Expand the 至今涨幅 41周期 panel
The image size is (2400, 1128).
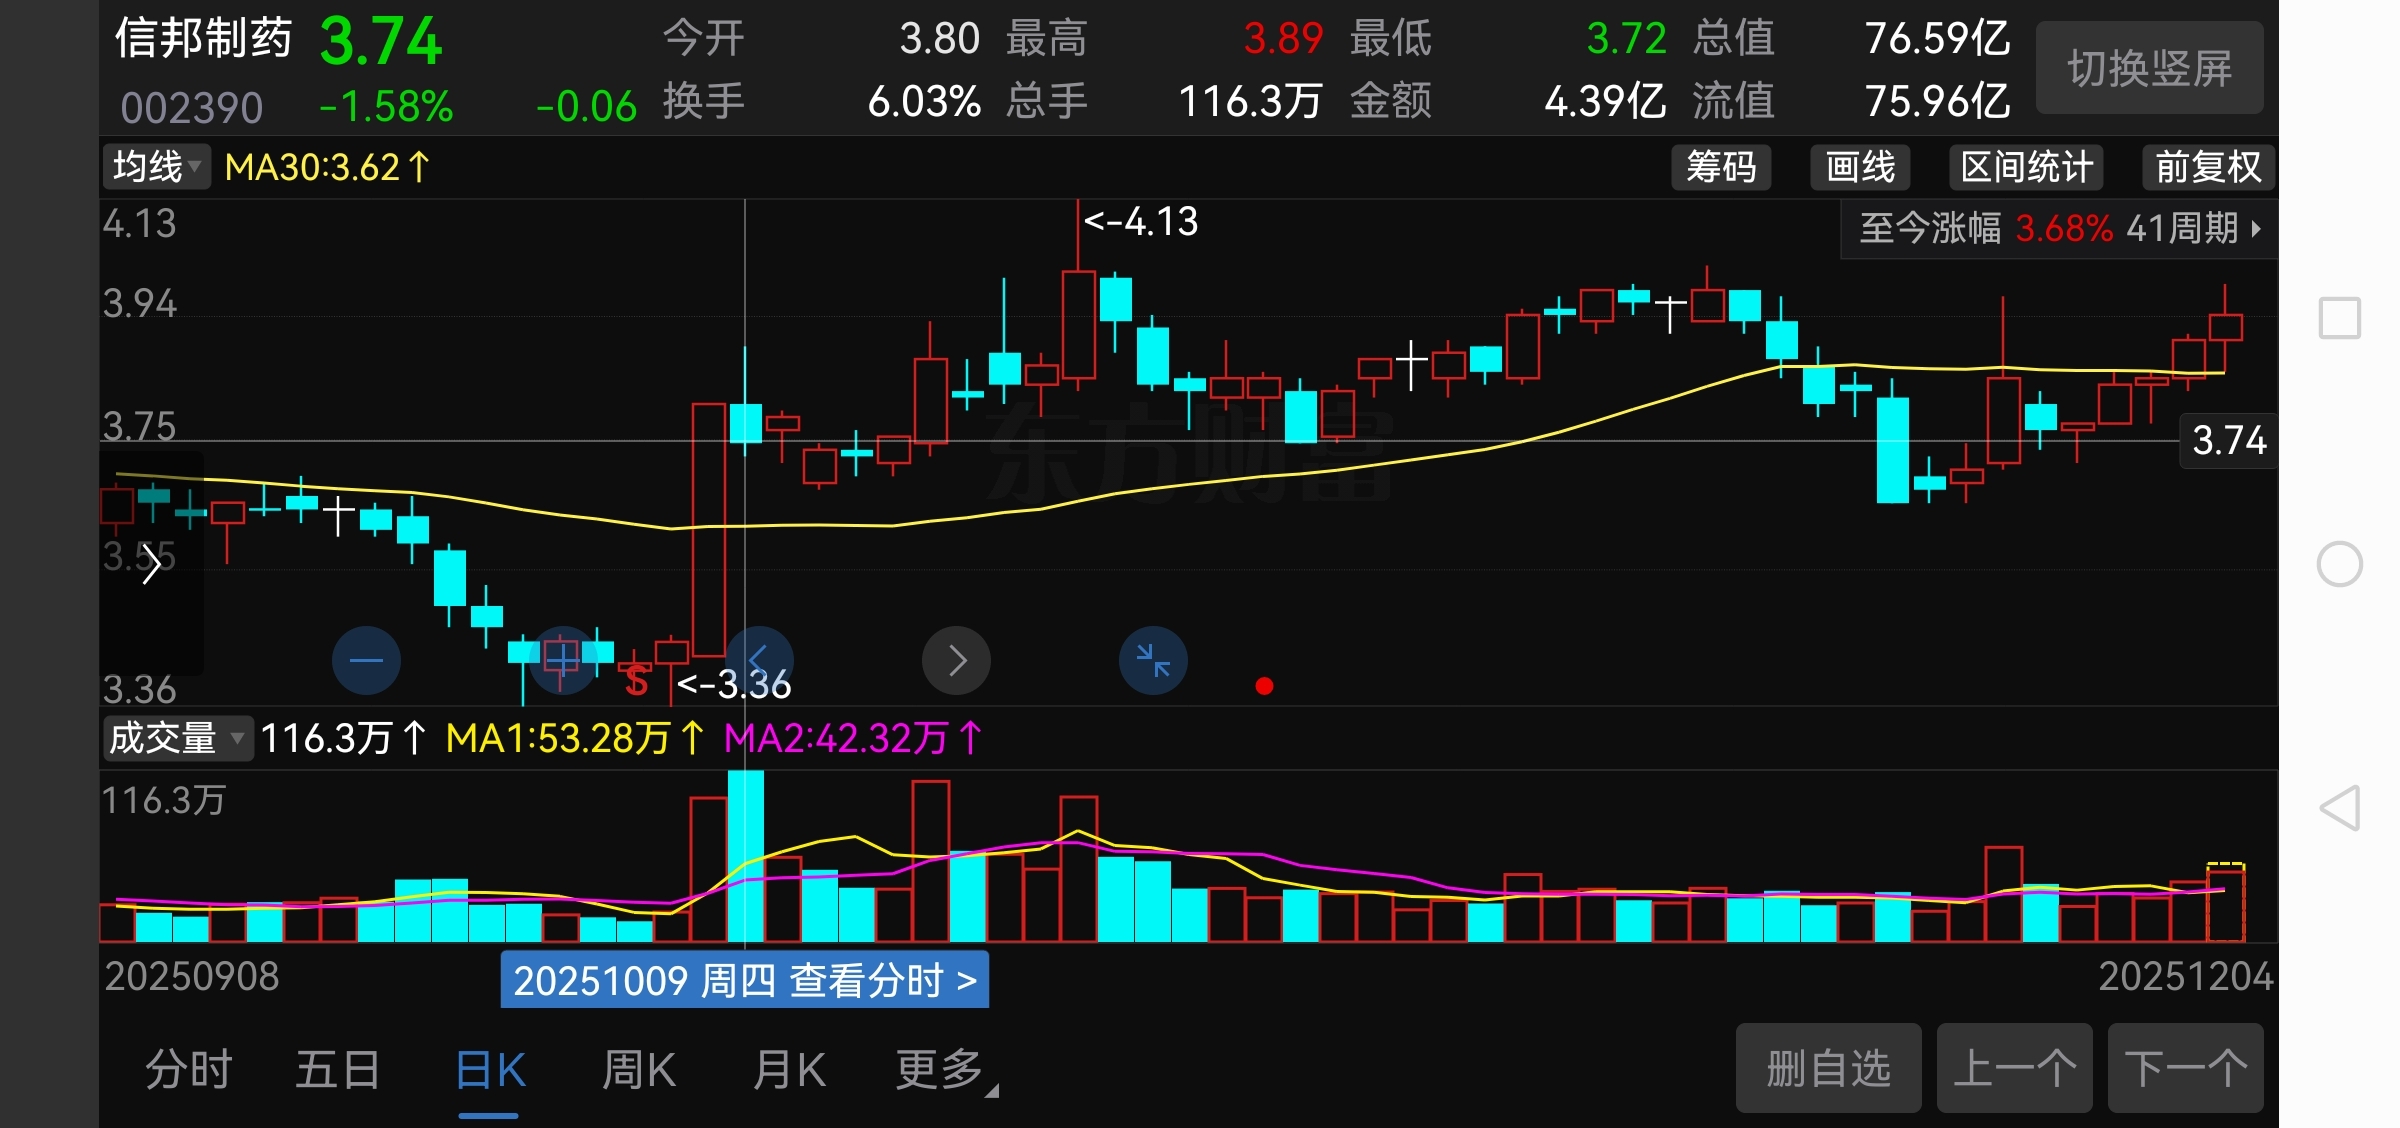[x=2060, y=229]
